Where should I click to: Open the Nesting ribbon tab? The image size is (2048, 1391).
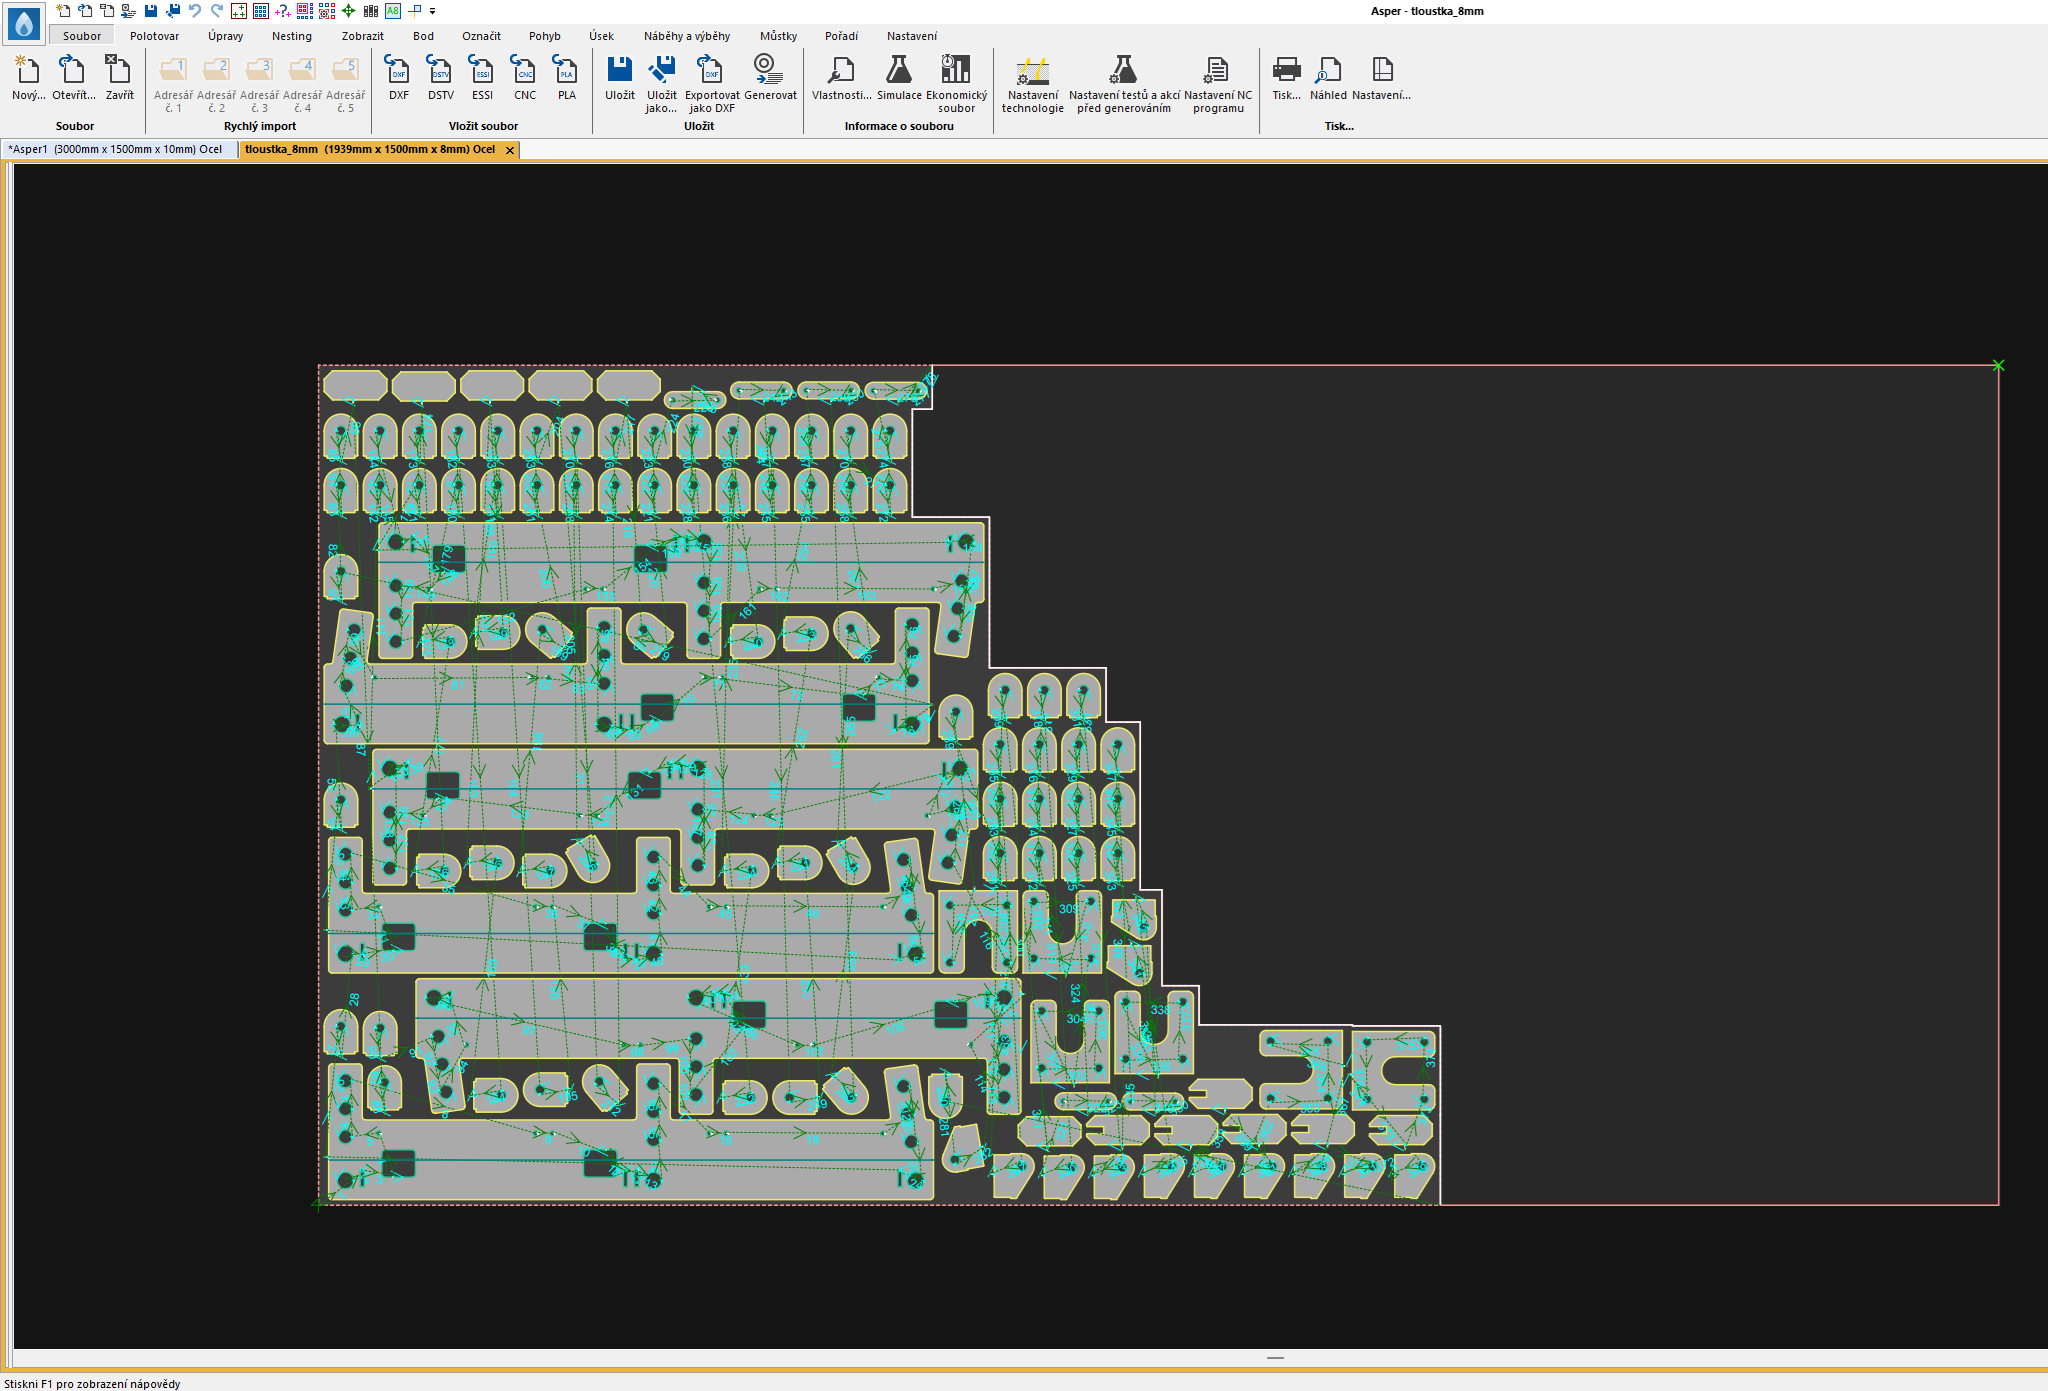tap(291, 36)
